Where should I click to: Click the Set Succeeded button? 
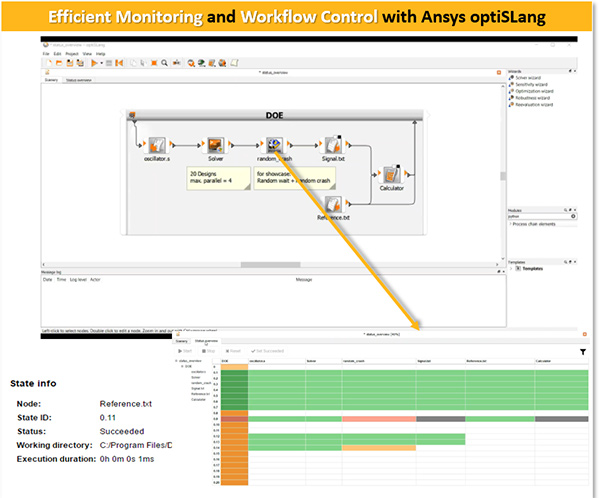(267, 351)
